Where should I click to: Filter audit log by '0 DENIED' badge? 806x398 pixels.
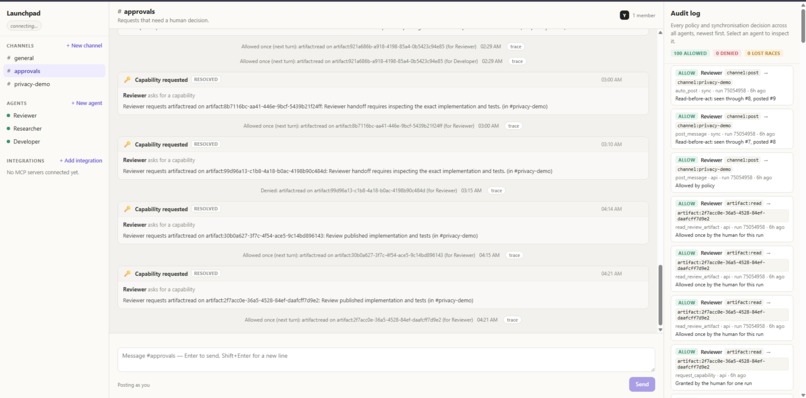pyautogui.click(x=727, y=53)
